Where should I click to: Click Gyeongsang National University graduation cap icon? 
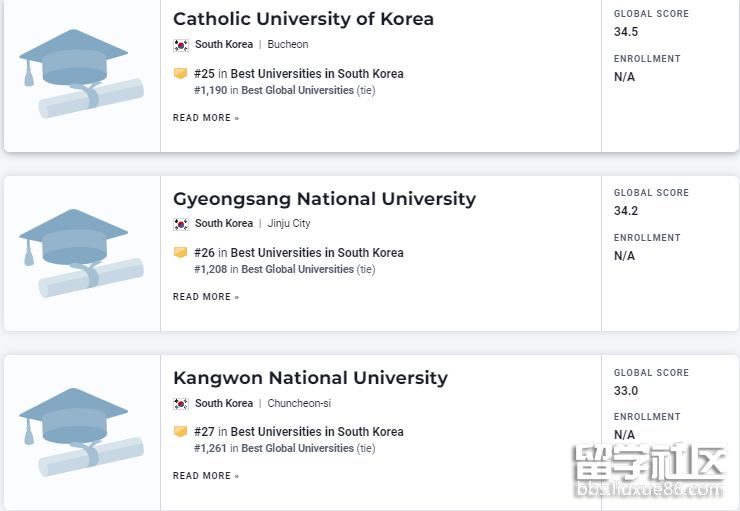(x=81, y=250)
